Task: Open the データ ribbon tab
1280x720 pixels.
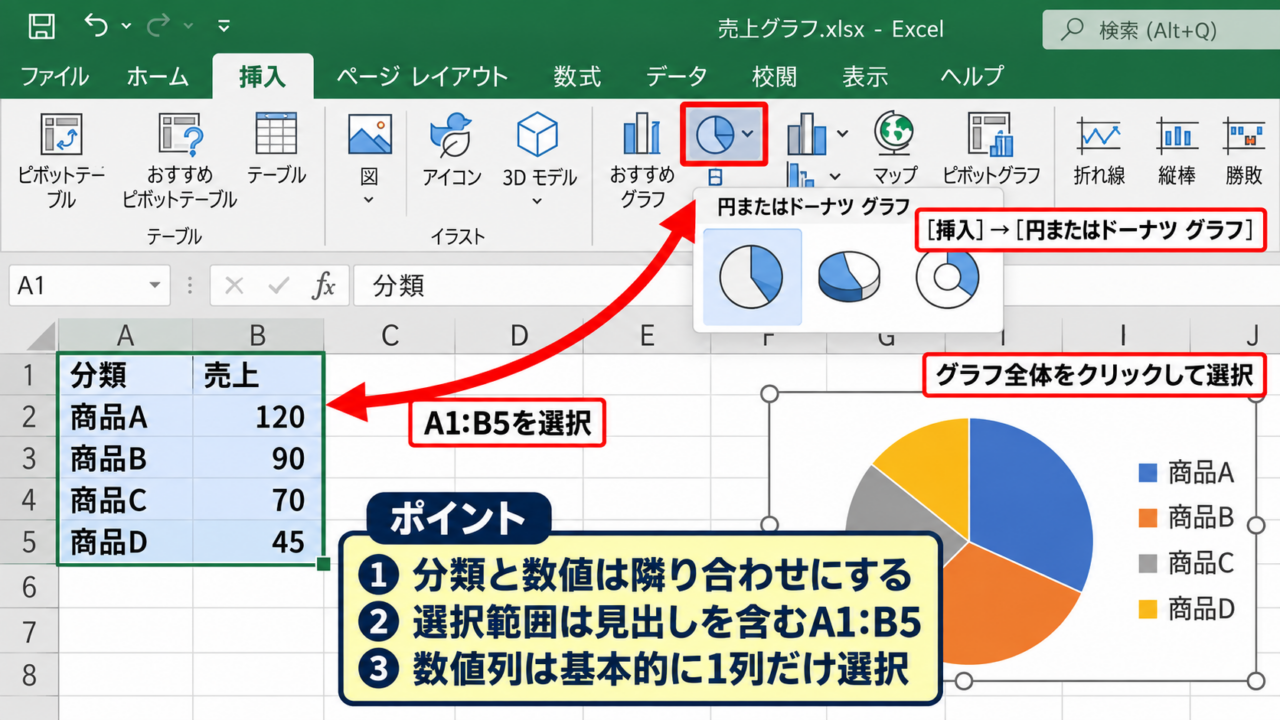Action: coord(677,77)
